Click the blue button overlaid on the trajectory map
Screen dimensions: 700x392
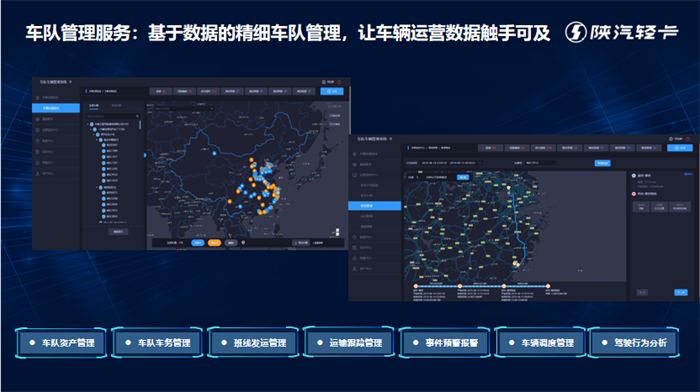pyautogui.click(x=463, y=177)
